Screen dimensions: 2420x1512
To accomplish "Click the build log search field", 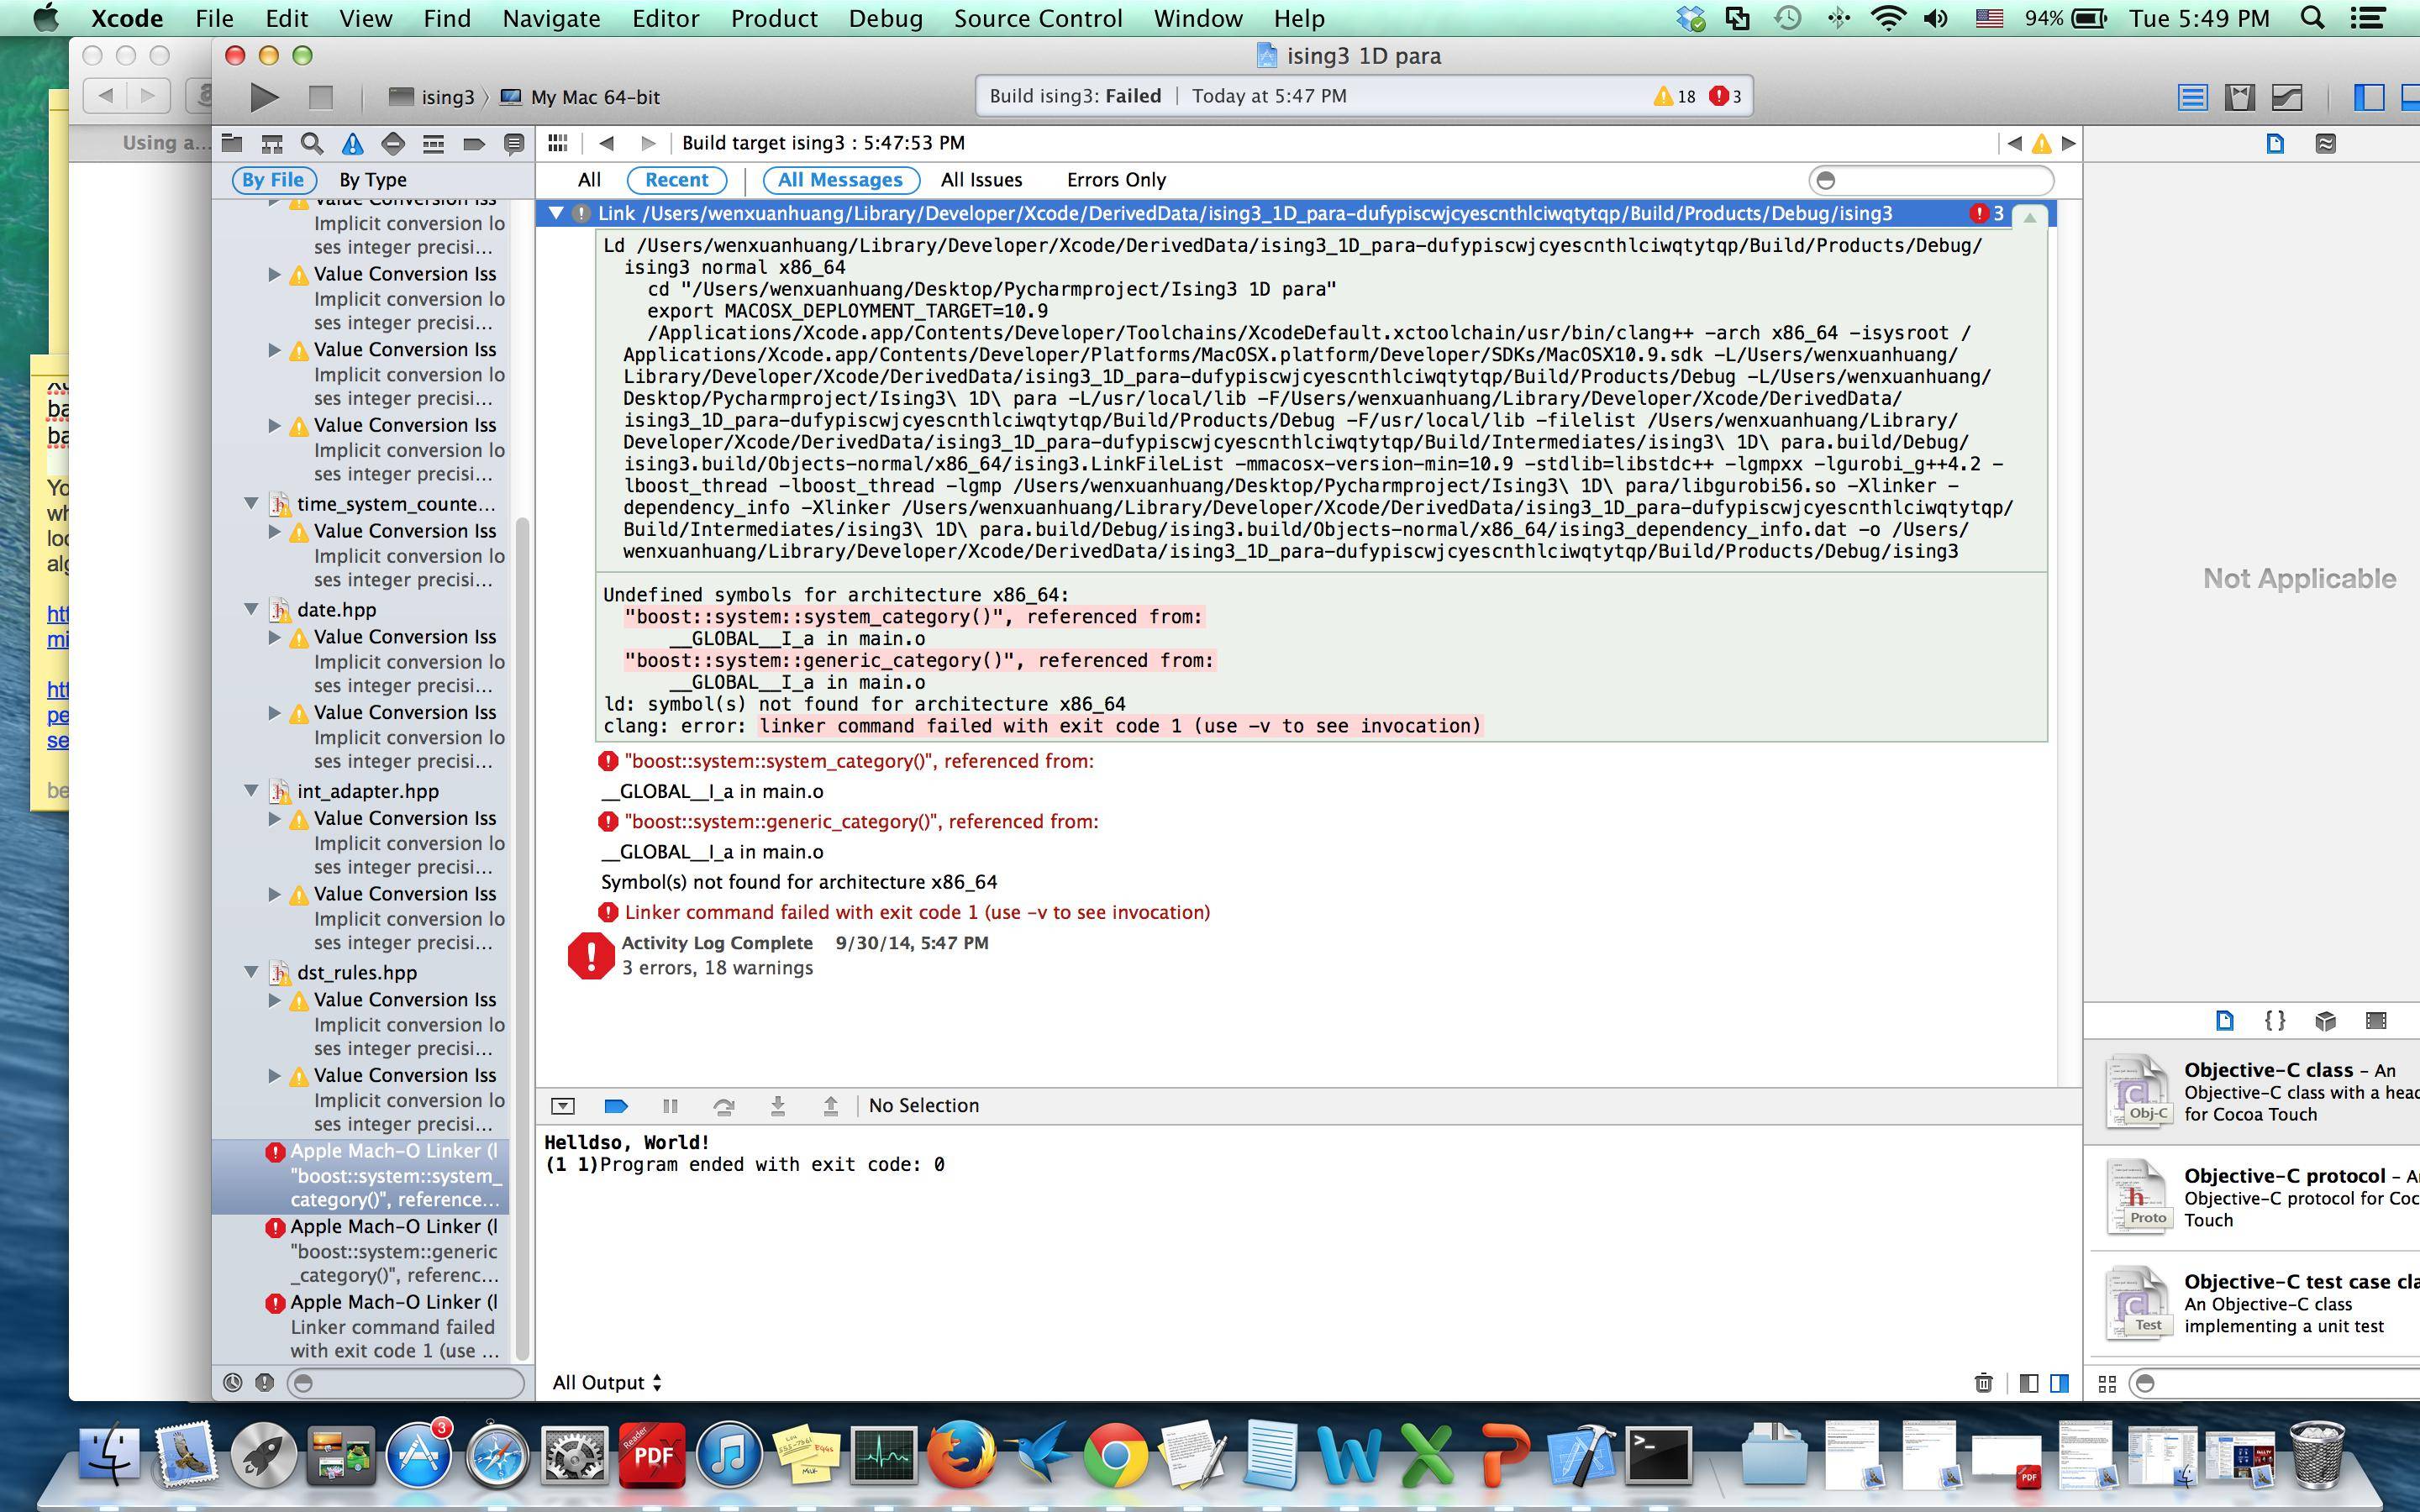I will pos(1931,180).
